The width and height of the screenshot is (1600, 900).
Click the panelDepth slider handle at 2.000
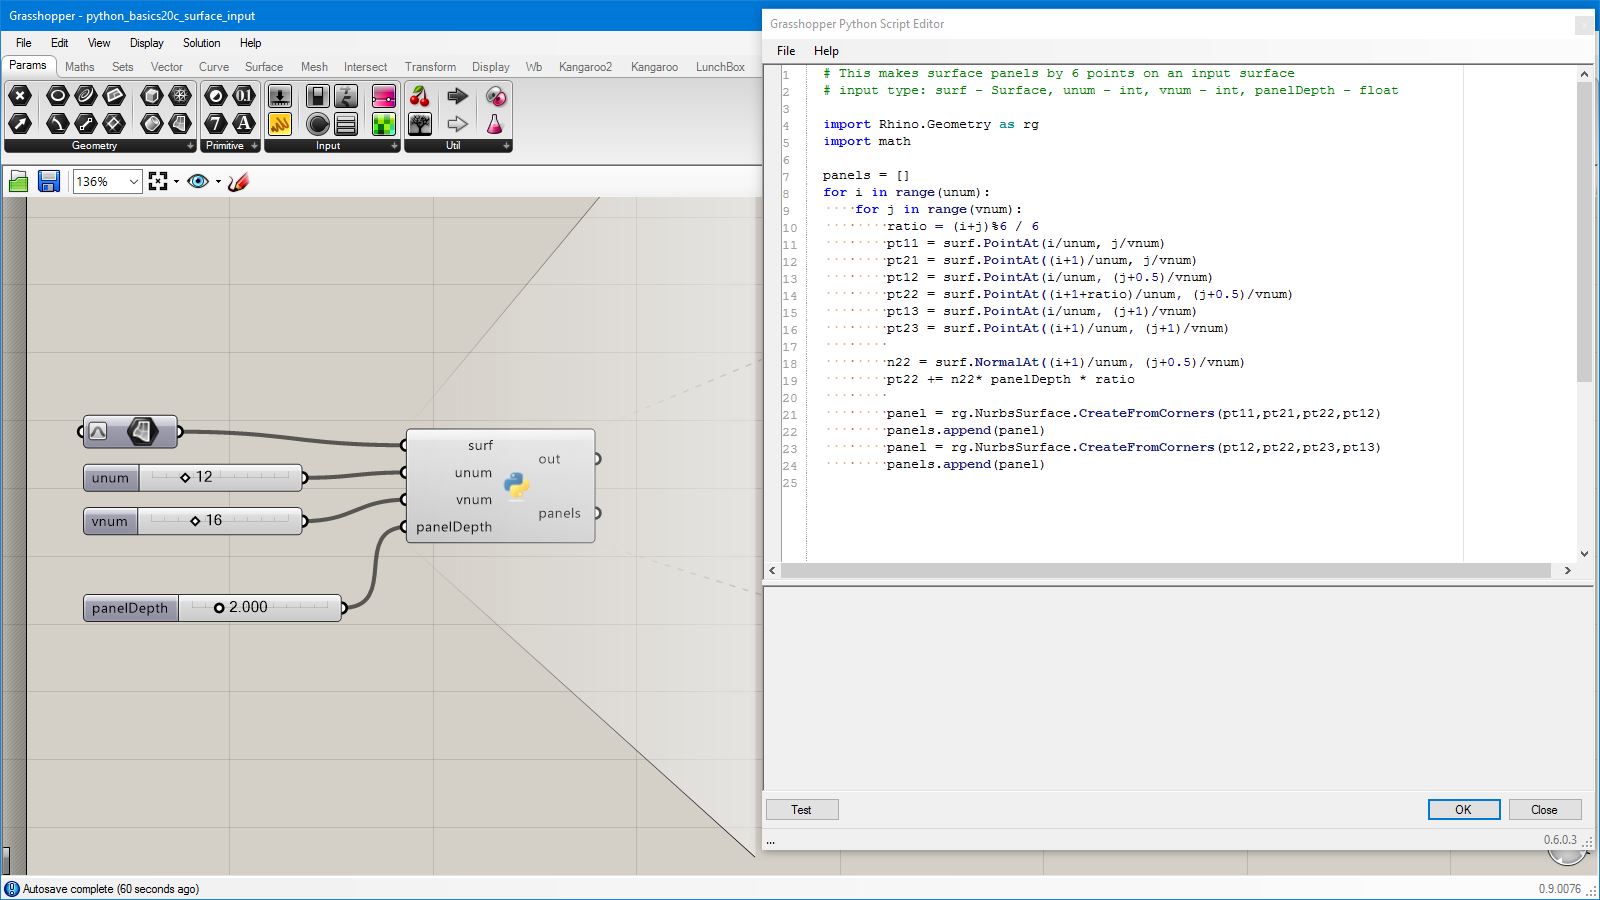219,608
